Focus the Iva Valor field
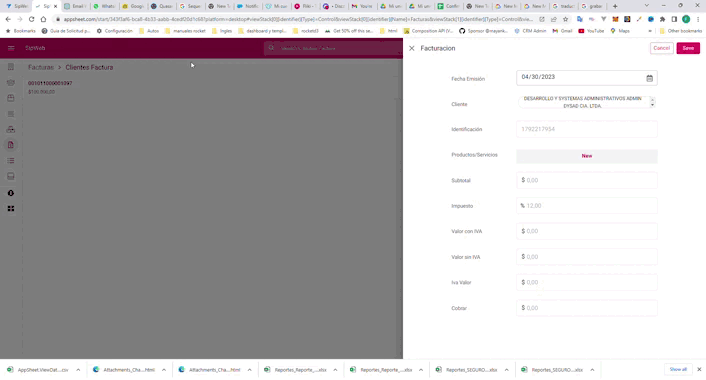The image size is (706, 380). tap(587, 282)
